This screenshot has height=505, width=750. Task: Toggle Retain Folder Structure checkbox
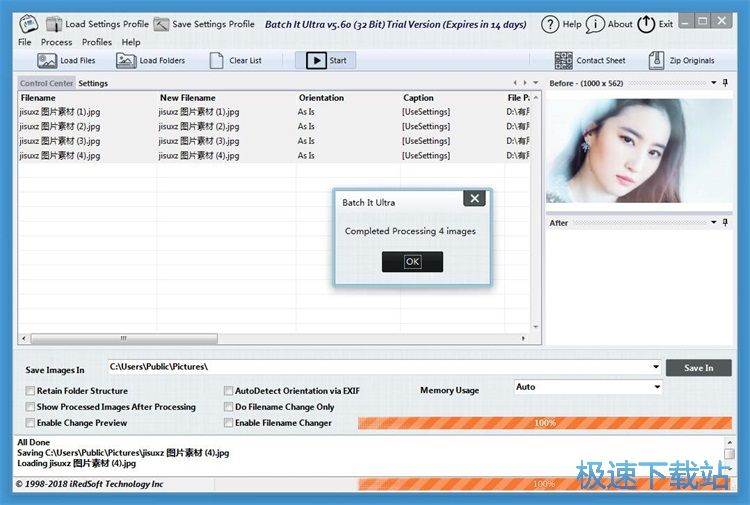(30, 391)
